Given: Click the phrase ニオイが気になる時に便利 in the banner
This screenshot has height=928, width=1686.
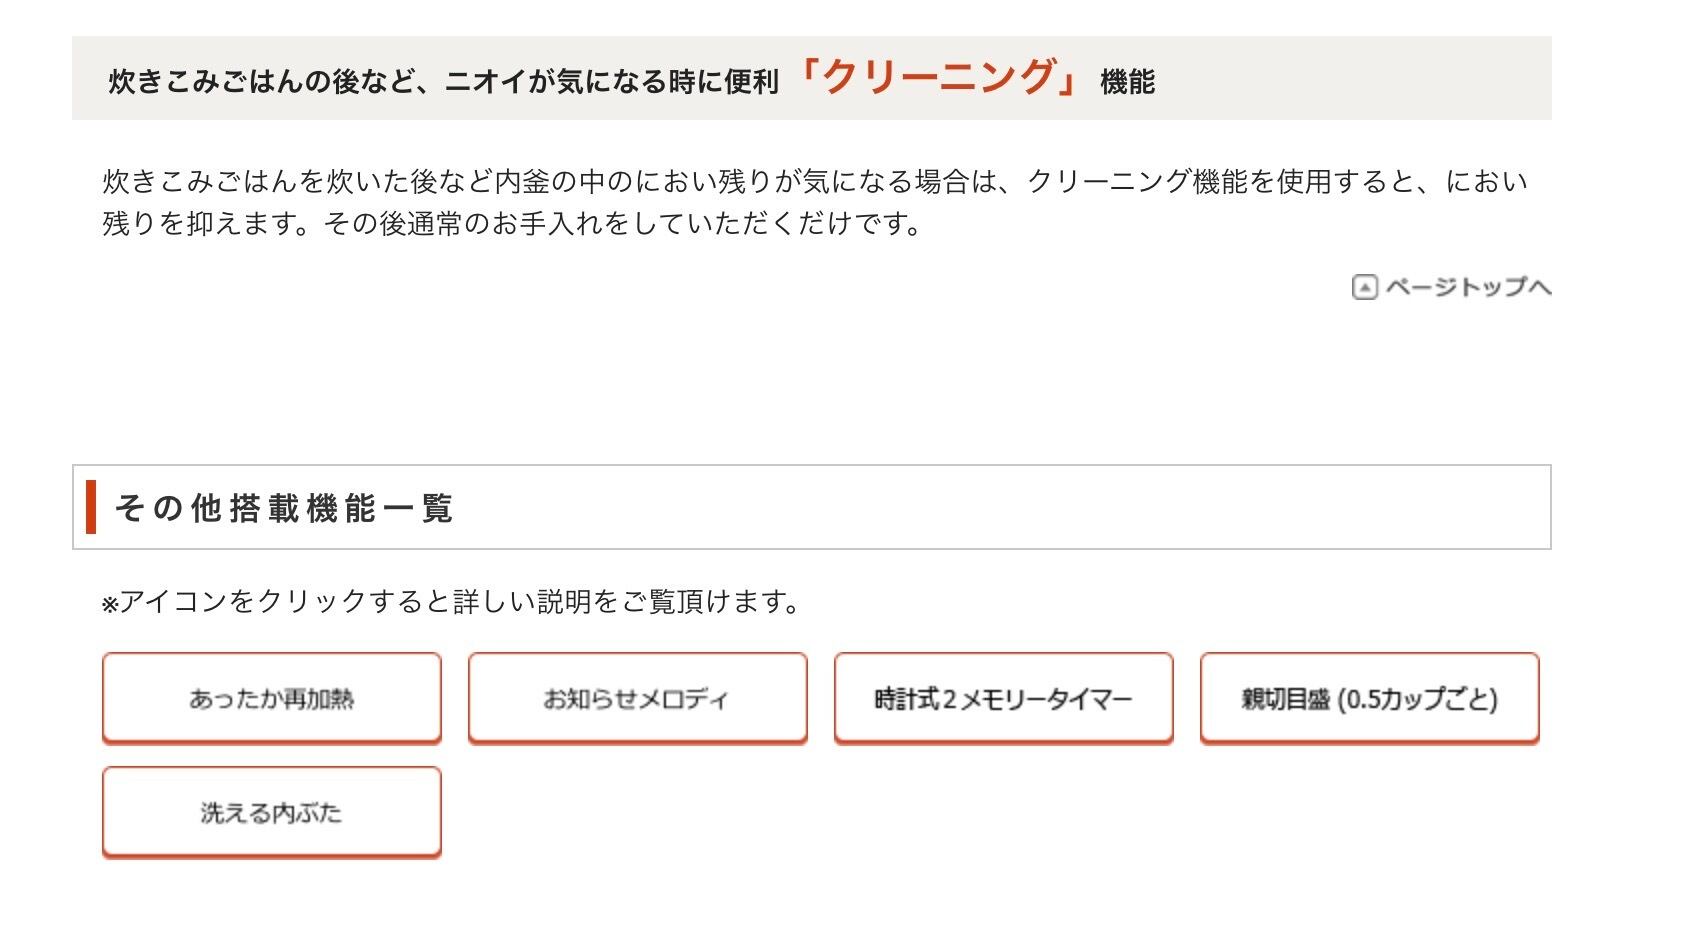Looking at the screenshot, I should pos(612,82).
